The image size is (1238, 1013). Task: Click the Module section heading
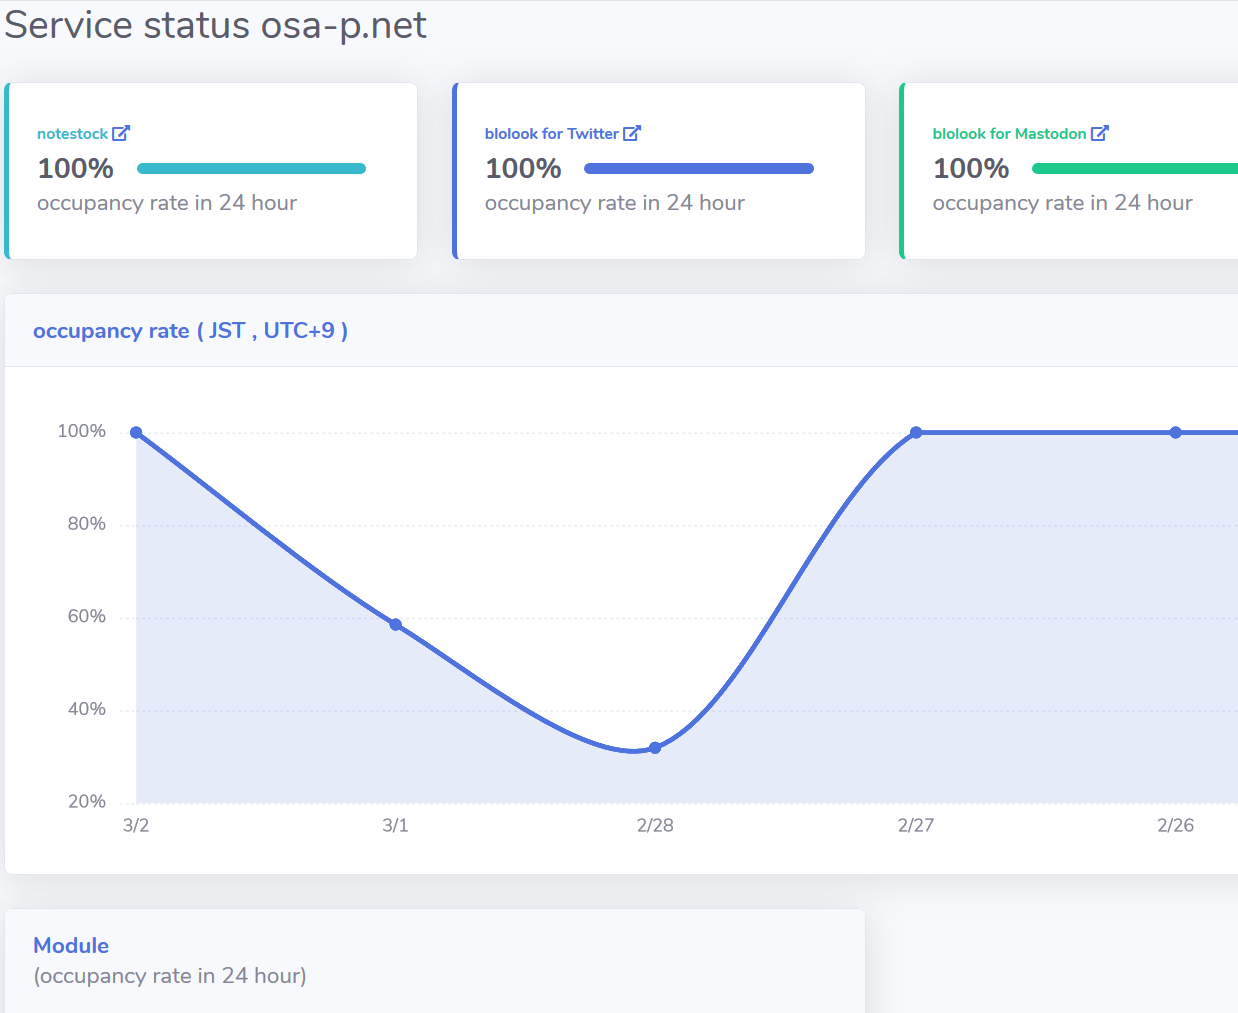(71, 946)
